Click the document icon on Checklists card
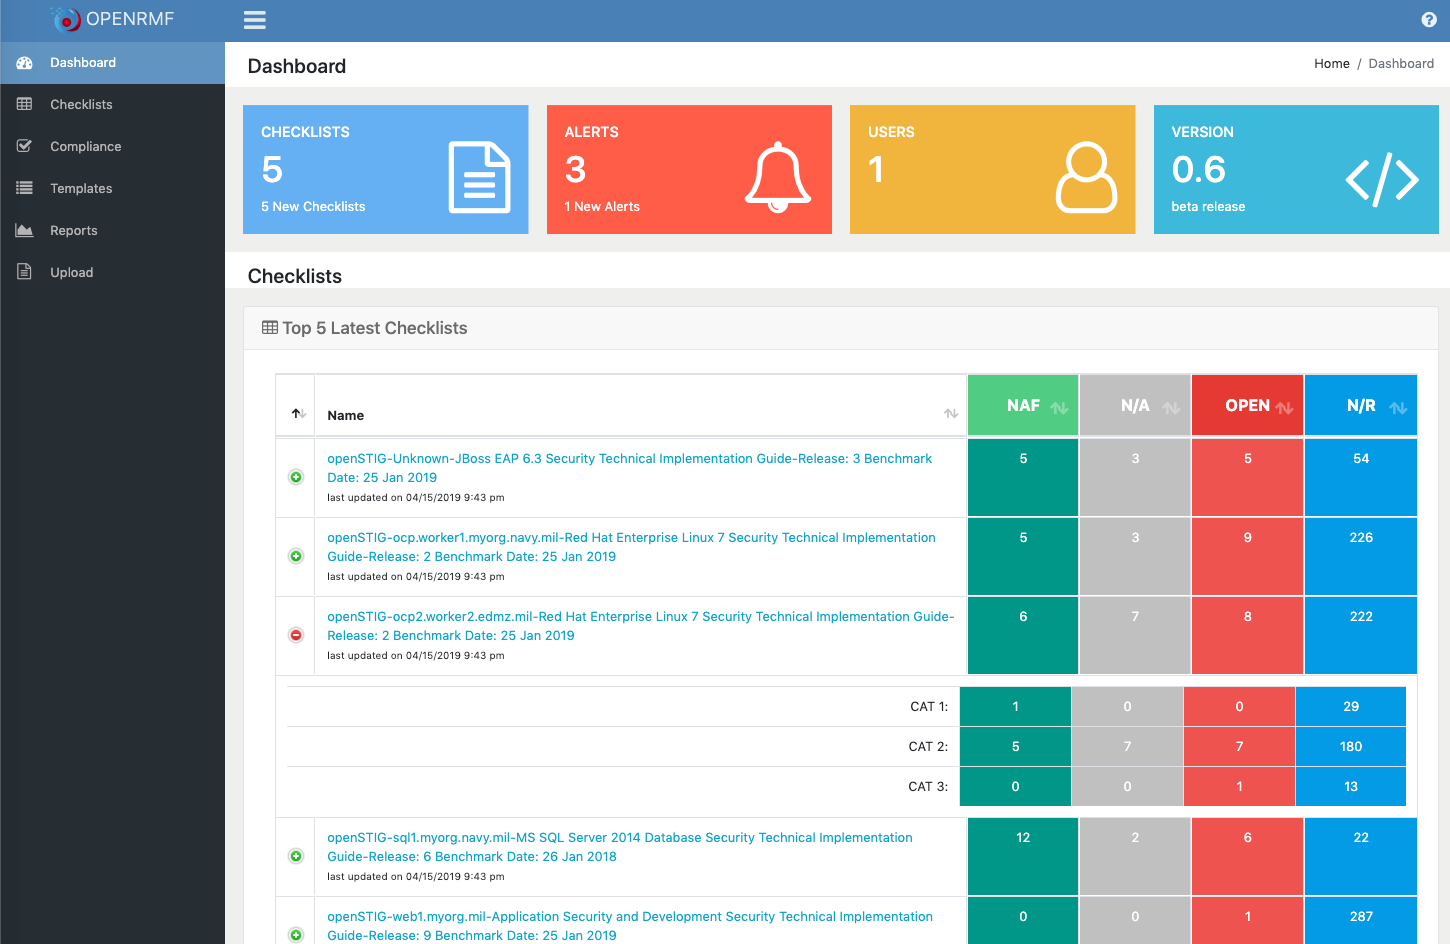The width and height of the screenshot is (1450, 944). coord(480,178)
